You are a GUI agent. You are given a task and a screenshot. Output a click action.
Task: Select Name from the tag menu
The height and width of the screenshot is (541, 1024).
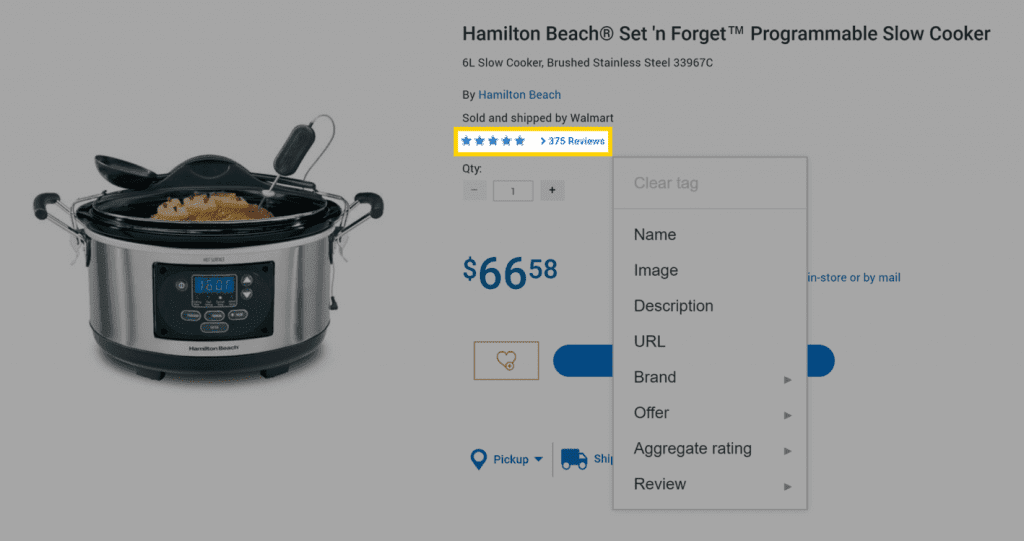(x=655, y=235)
